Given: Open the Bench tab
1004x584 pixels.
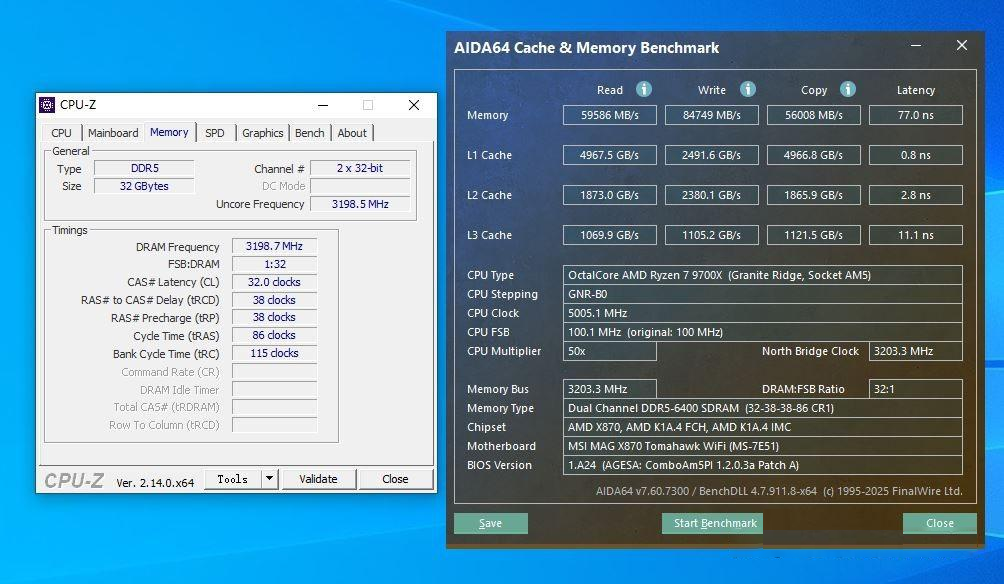Looking at the screenshot, I should tap(309, 133).
